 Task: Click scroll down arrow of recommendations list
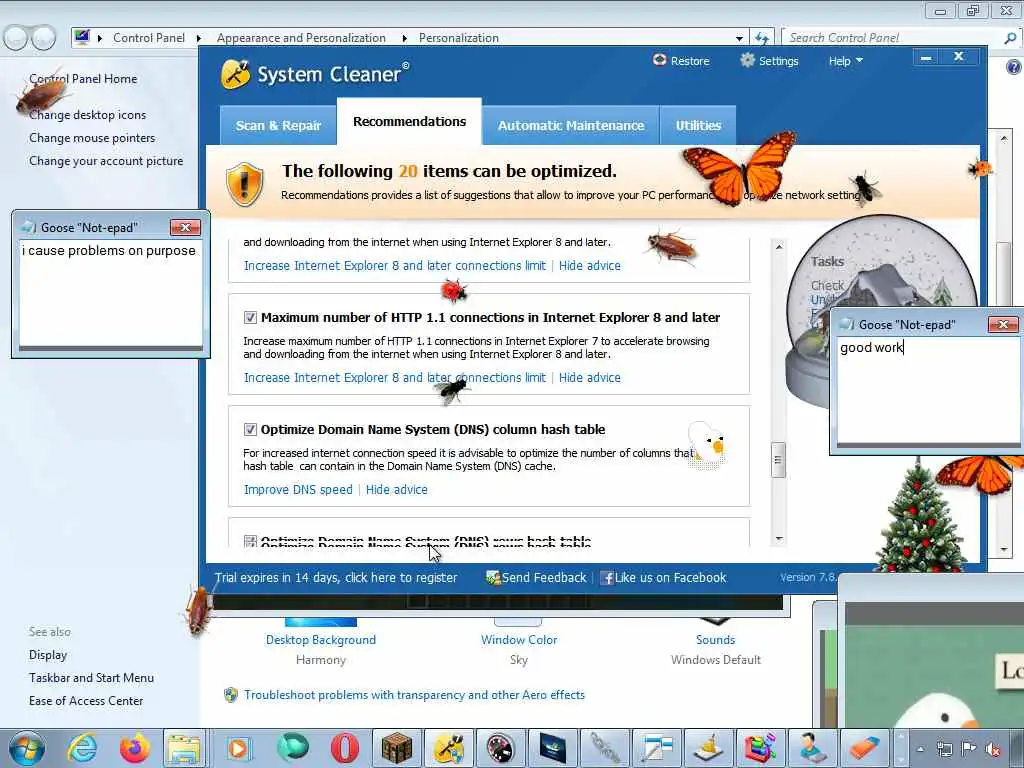pyautogui.click(x=778, y=539)
